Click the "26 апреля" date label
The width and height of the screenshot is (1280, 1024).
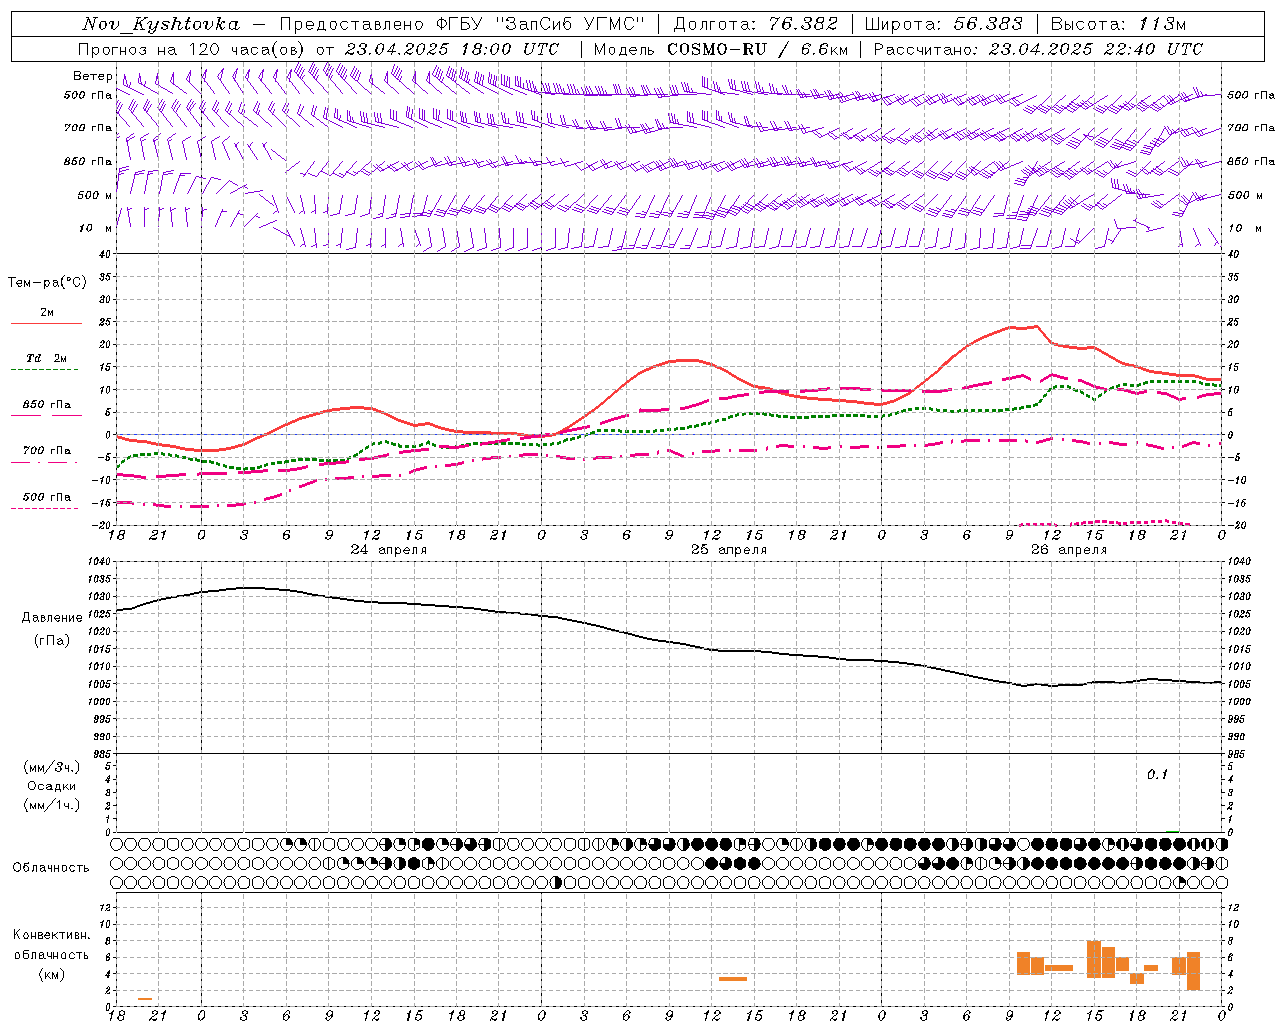(1069, 550)
